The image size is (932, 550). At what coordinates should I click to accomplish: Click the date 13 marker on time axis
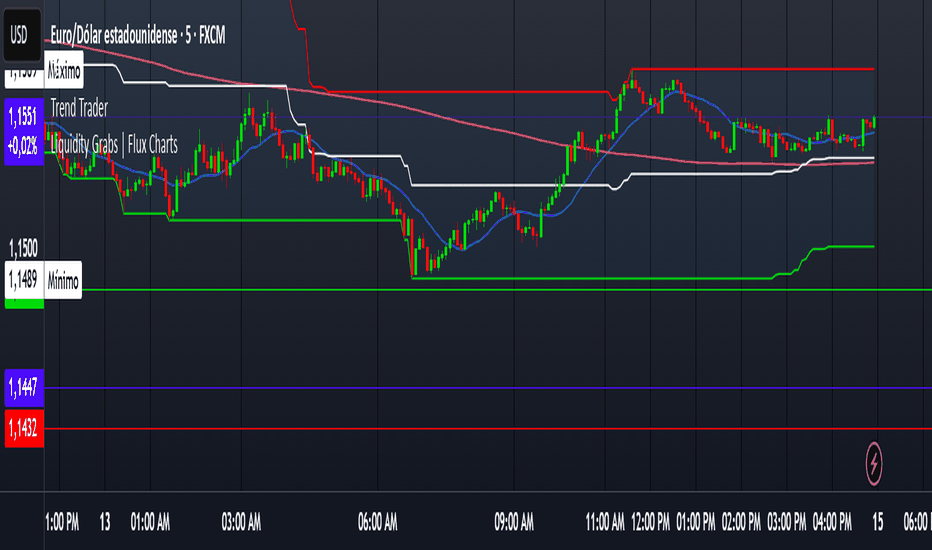[x=105, y=523]
